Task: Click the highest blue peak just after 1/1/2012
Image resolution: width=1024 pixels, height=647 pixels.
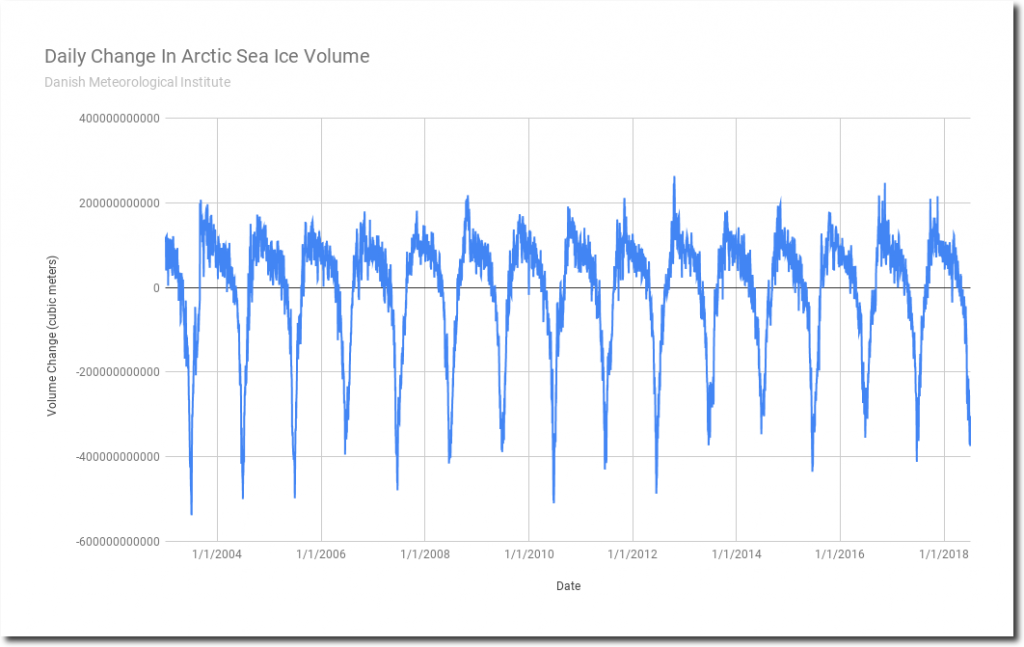Action: pos(674,178)
